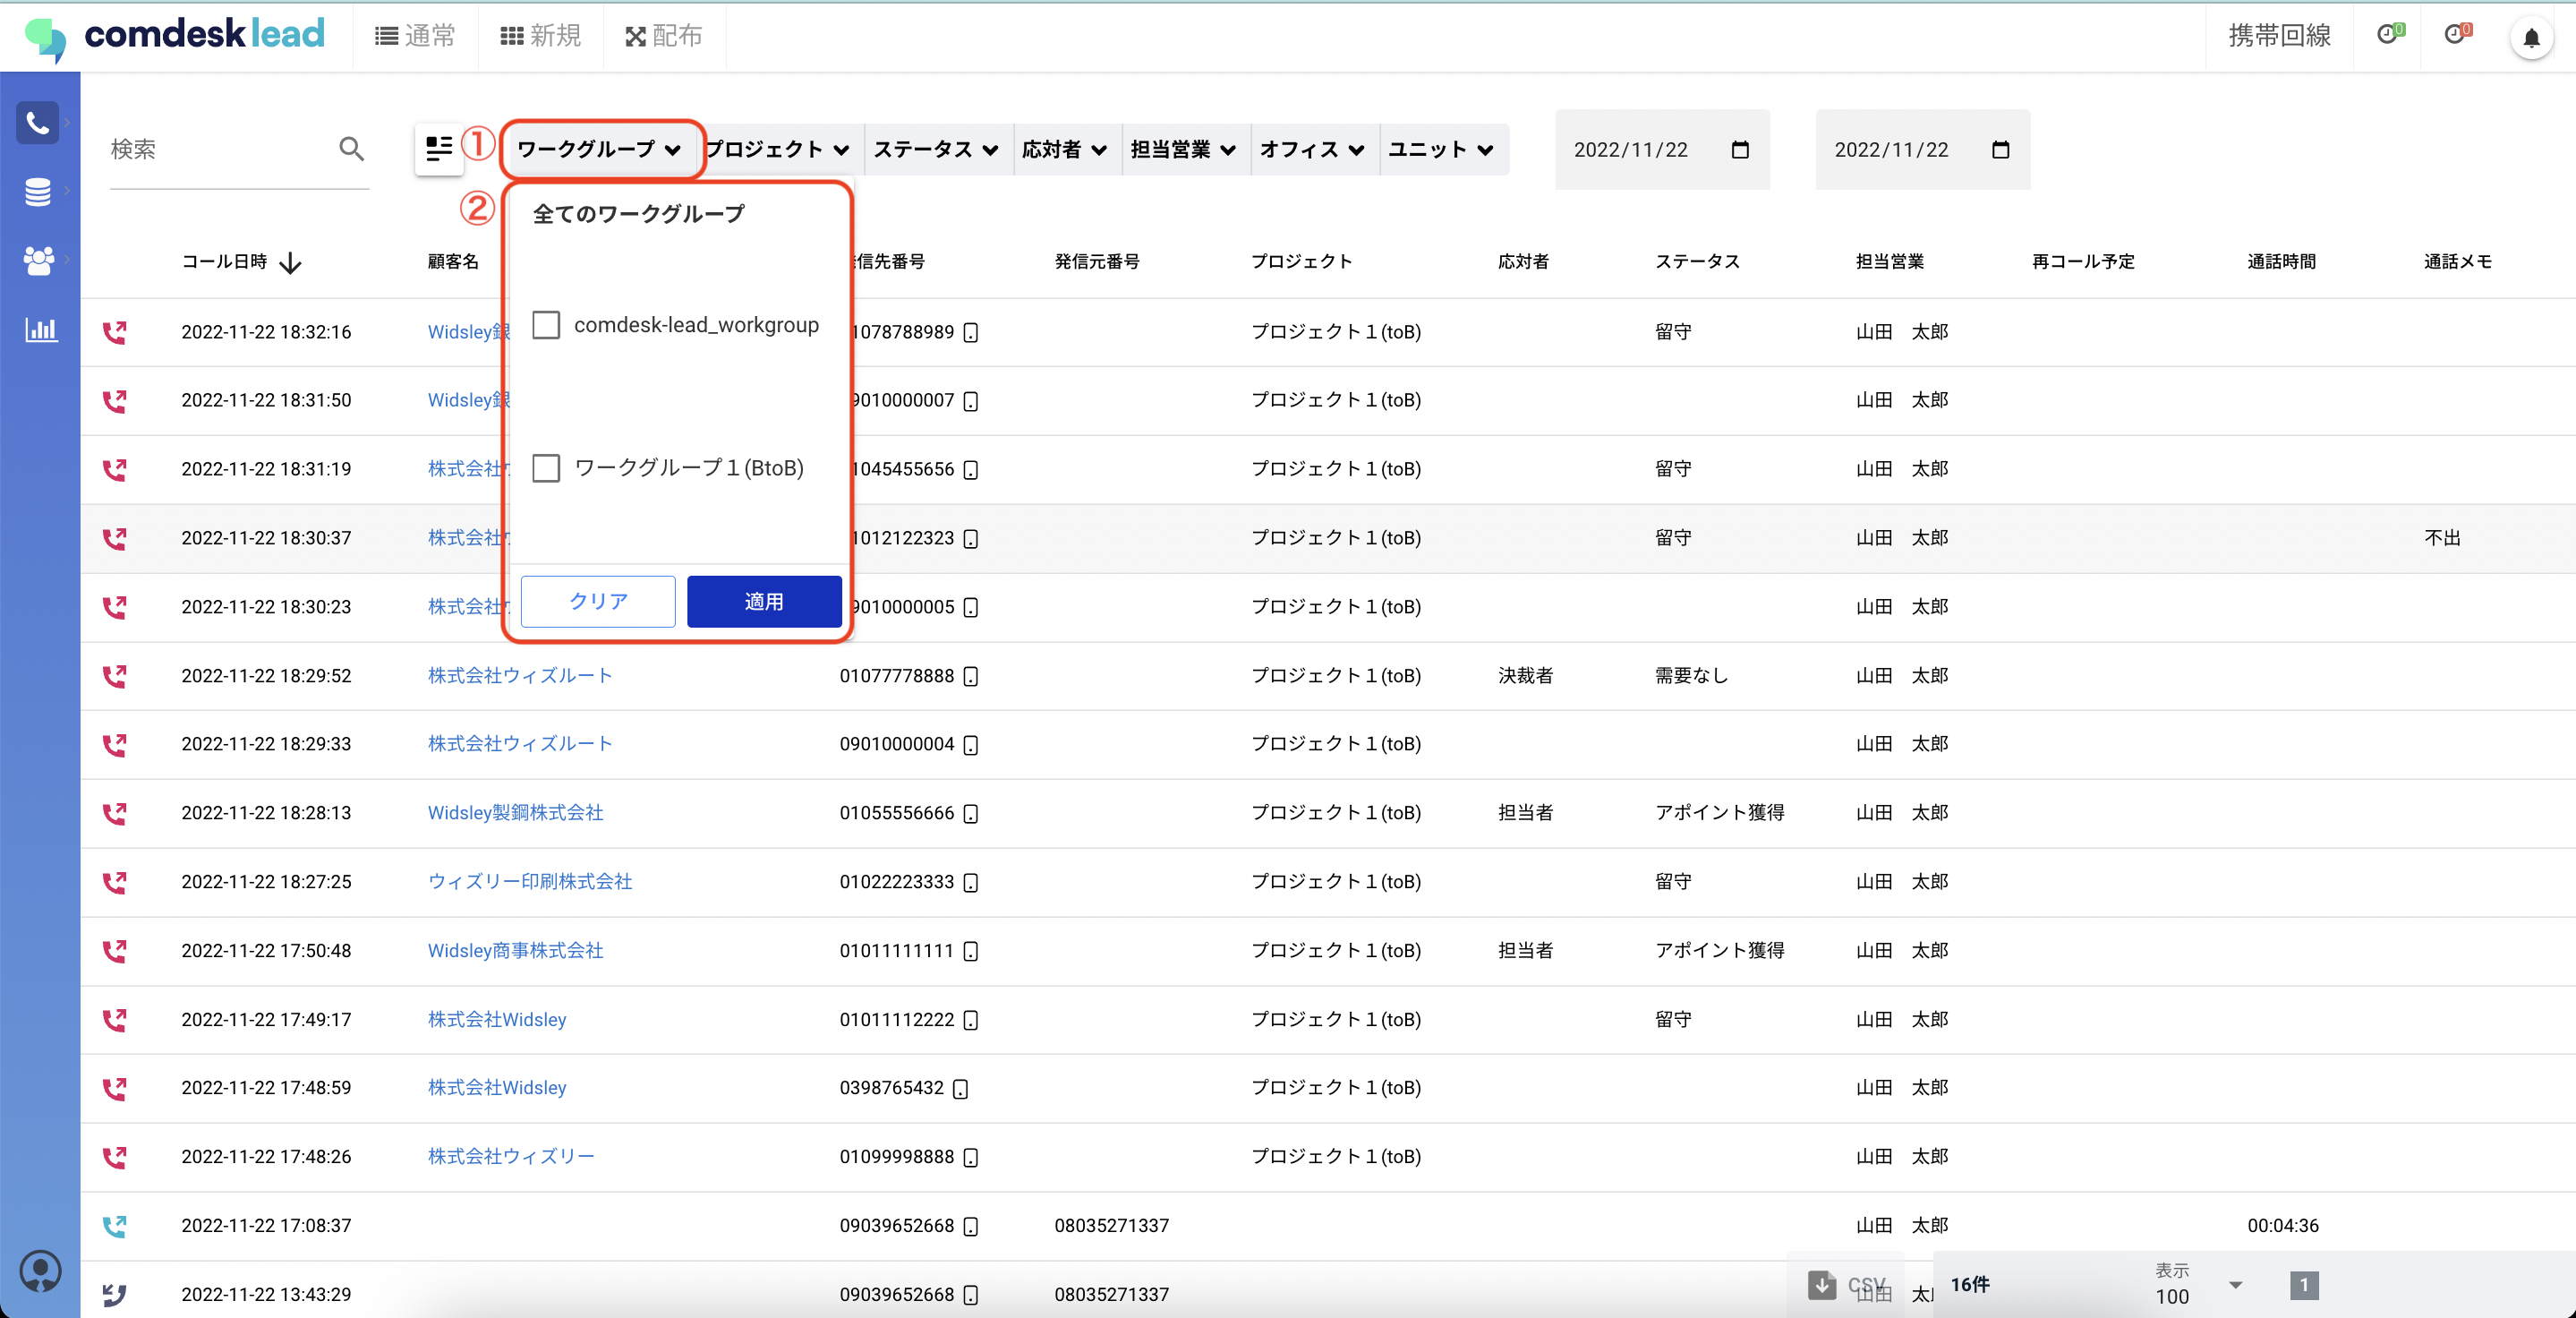Expand the ステータス filter dropdown

click(935, 149)
